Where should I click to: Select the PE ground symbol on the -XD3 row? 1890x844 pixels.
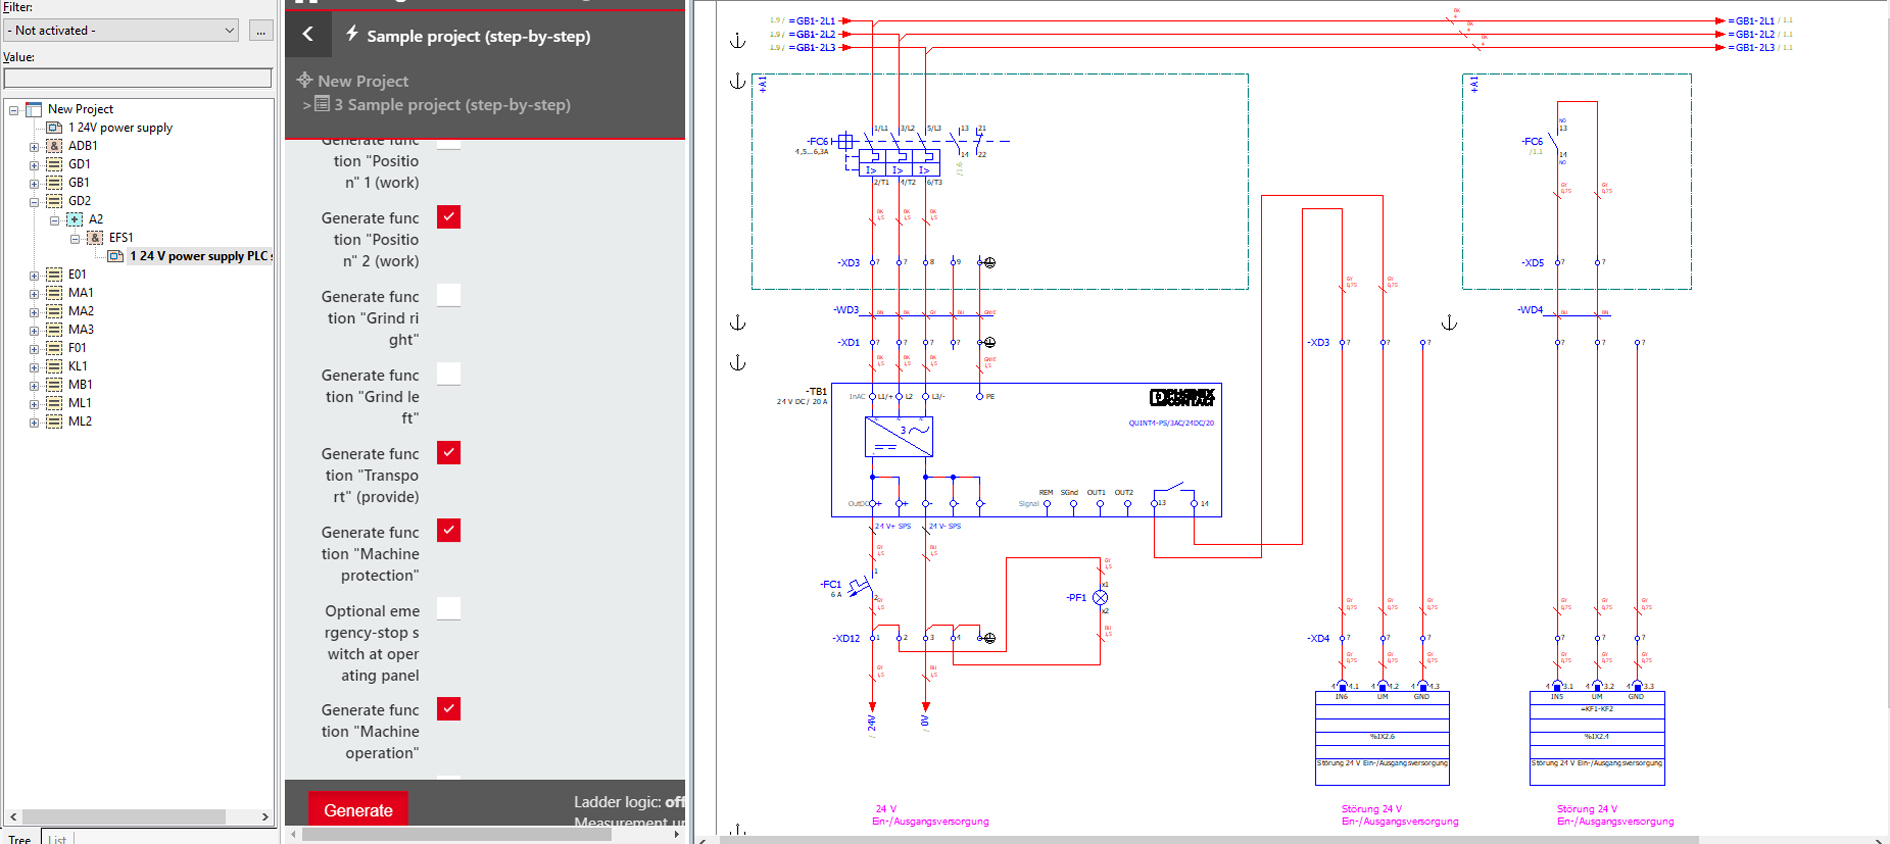[x=989, y=262]
